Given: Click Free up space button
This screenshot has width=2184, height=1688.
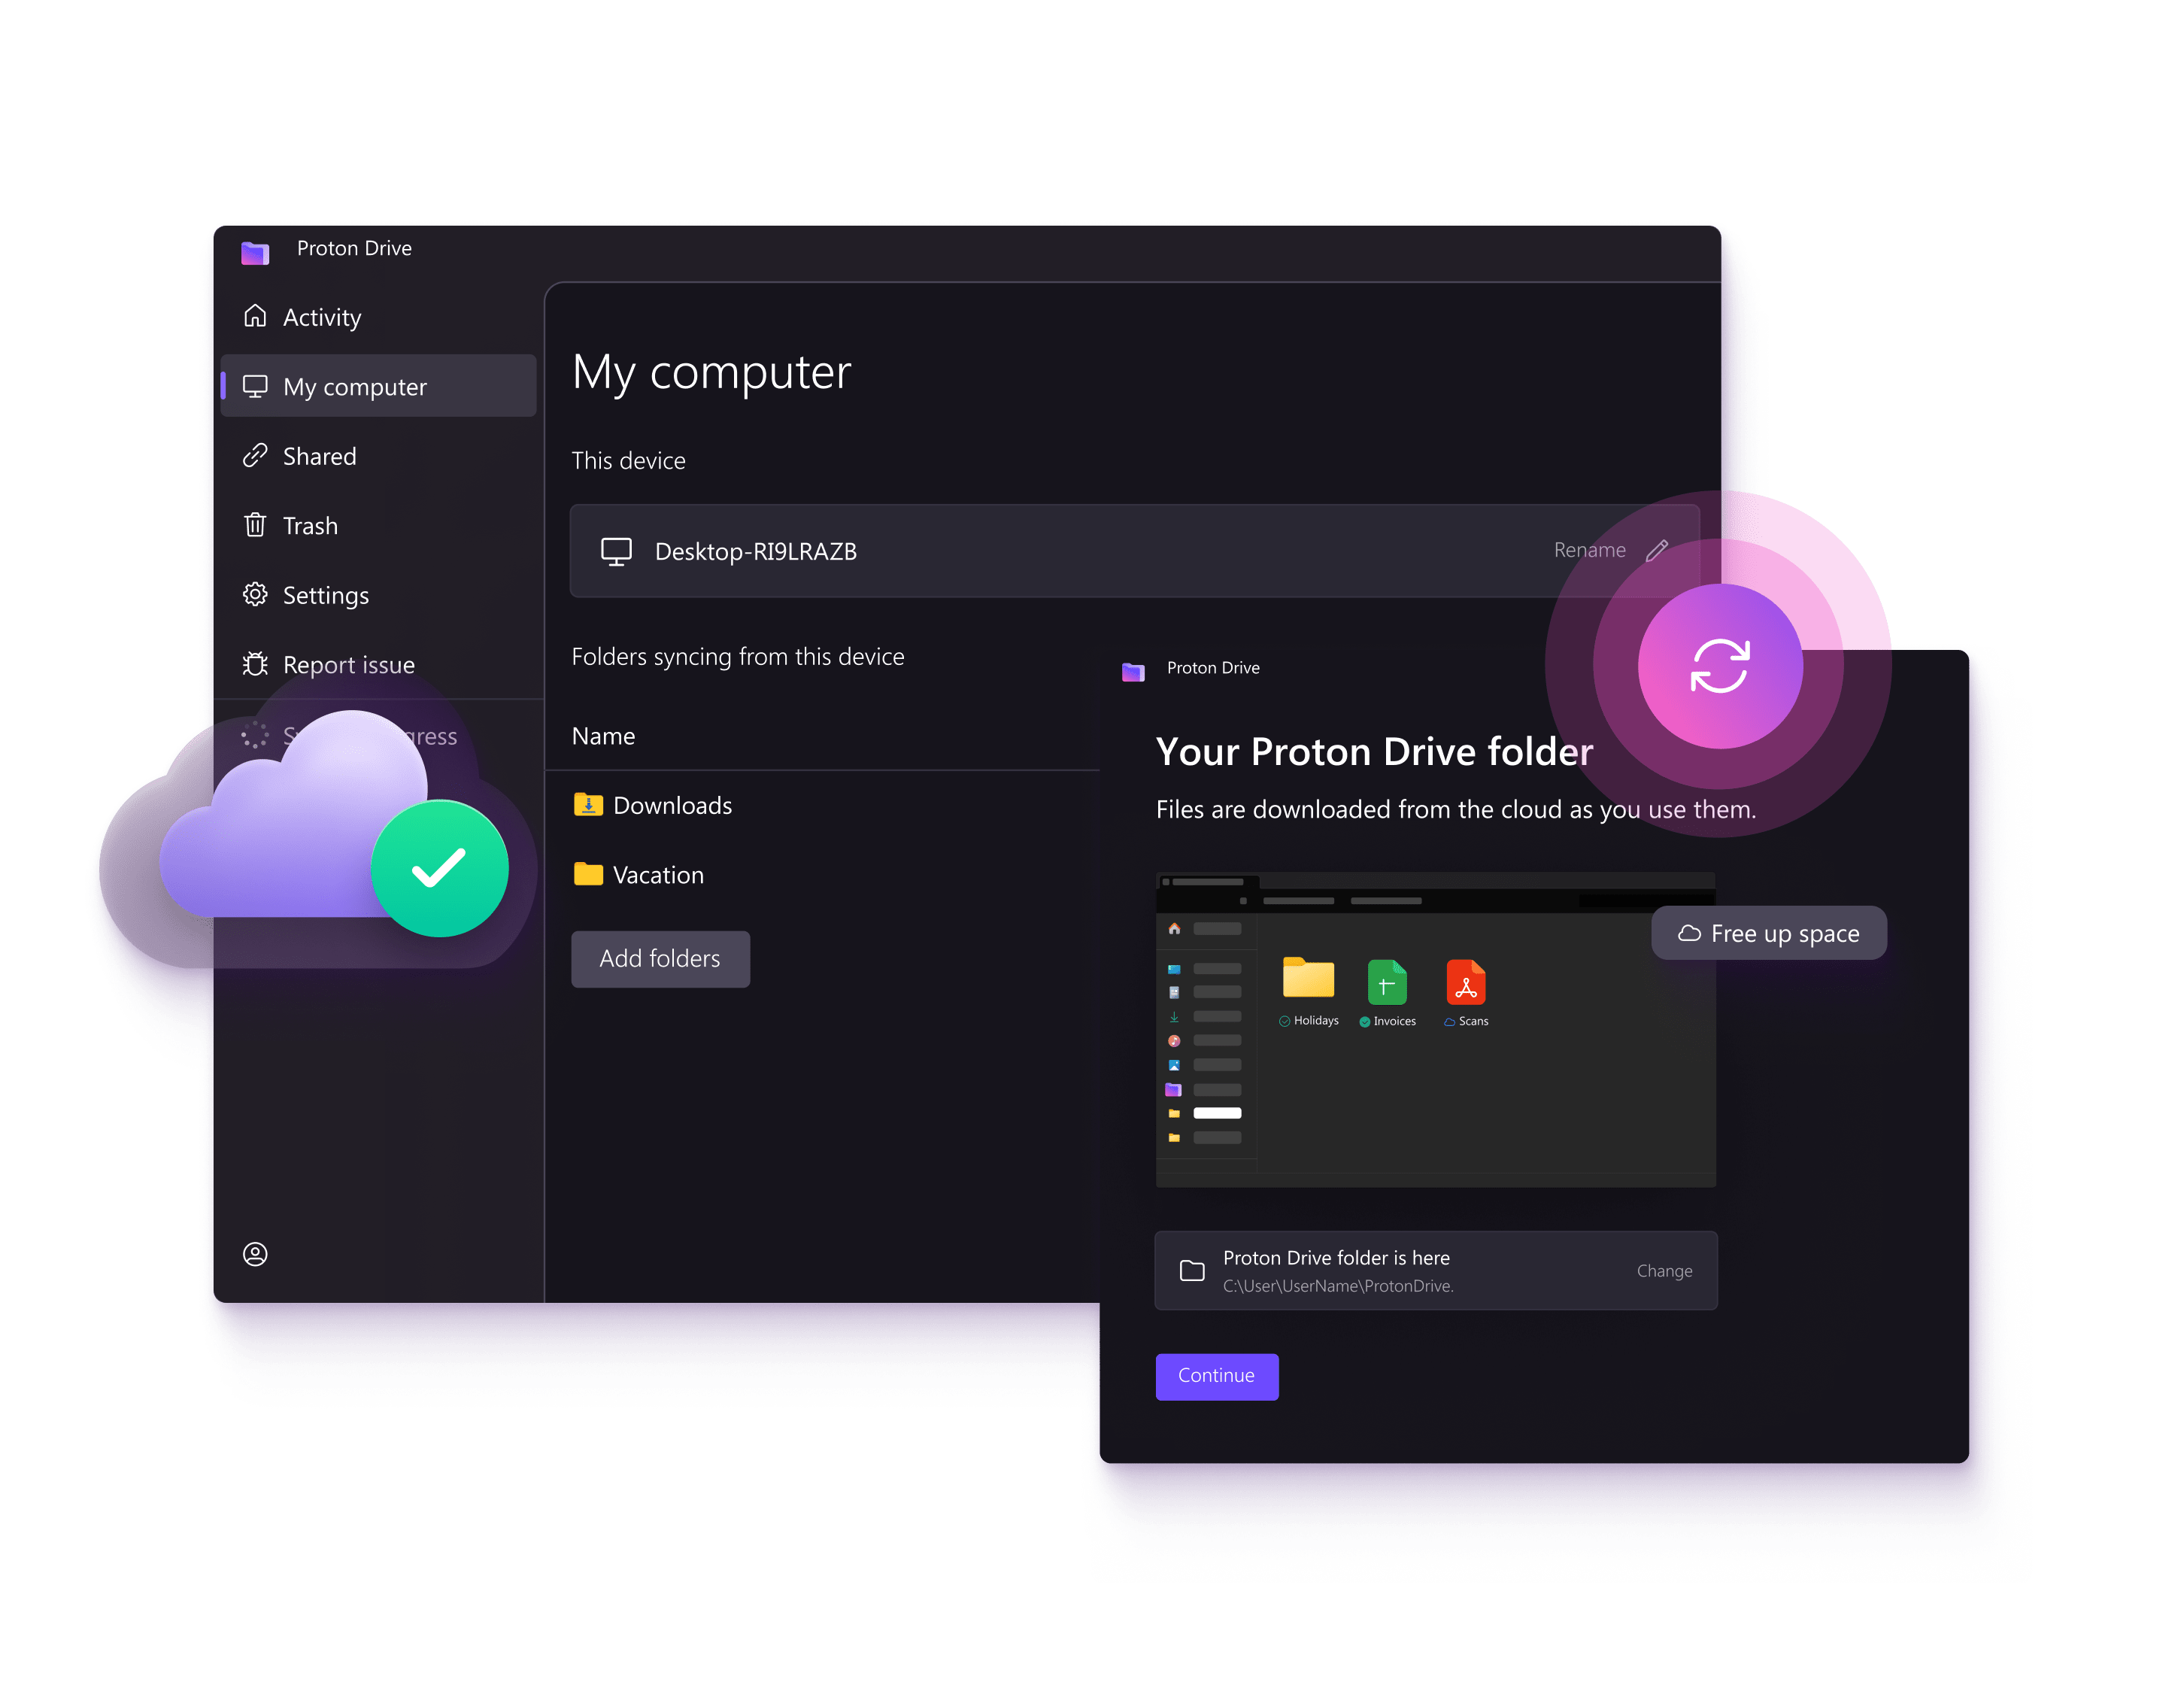Looking at the screenshot, I should click(x=1769, y=931).
